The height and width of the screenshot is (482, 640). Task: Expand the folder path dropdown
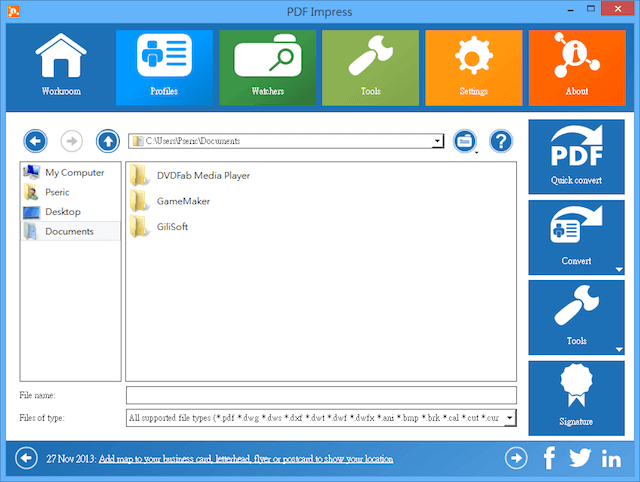(x=438, y=141)
